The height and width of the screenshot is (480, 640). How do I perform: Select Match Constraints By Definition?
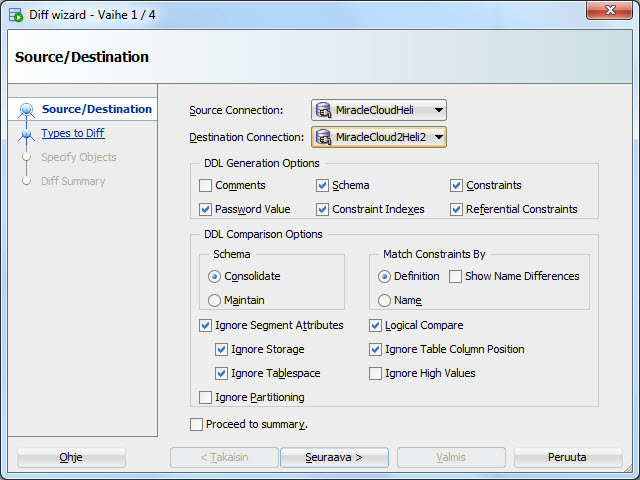(x=384, y=276)
